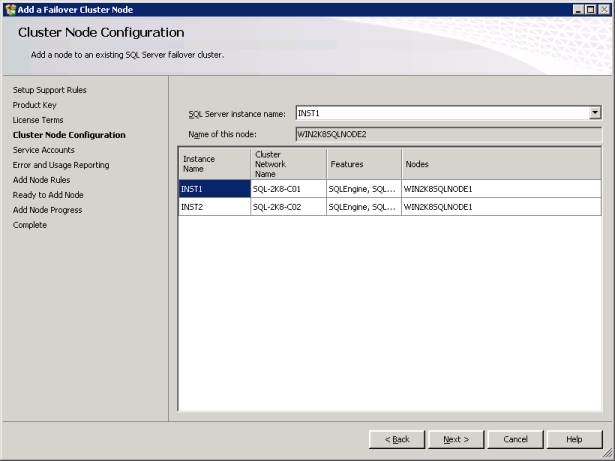Select Service Accounts step in sidebar
Image resolution: width=615 pixels, height=461 pixels.
43,150
